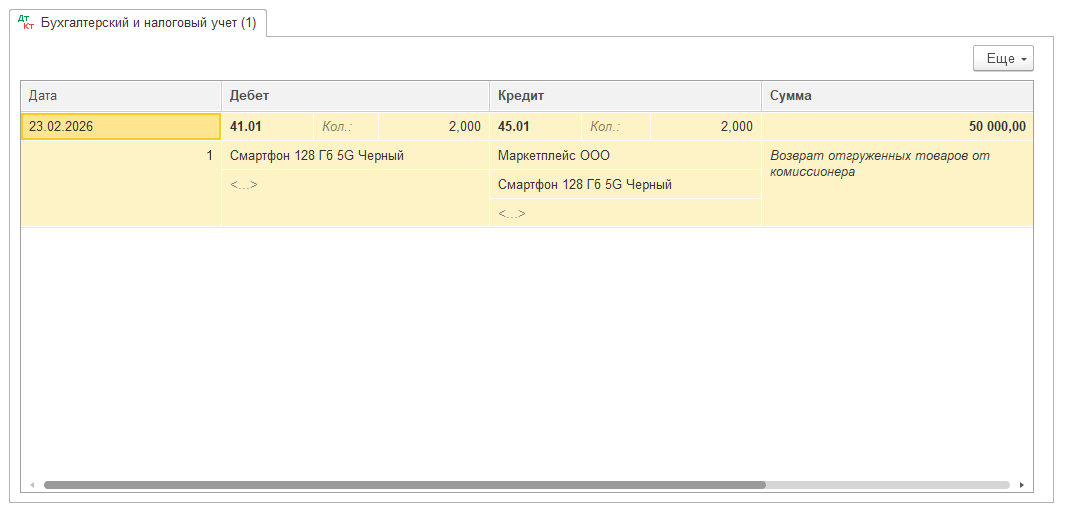The image size is (1066, 512).
Task: Click the Дебет column header
Action: (x=356, y=96)
